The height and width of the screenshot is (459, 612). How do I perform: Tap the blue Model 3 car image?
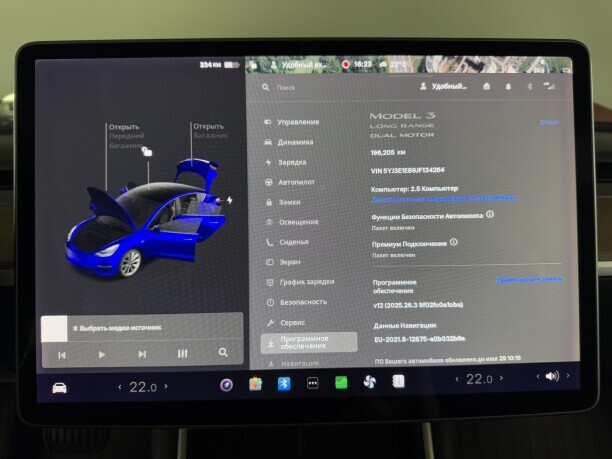tap(146, 219)
